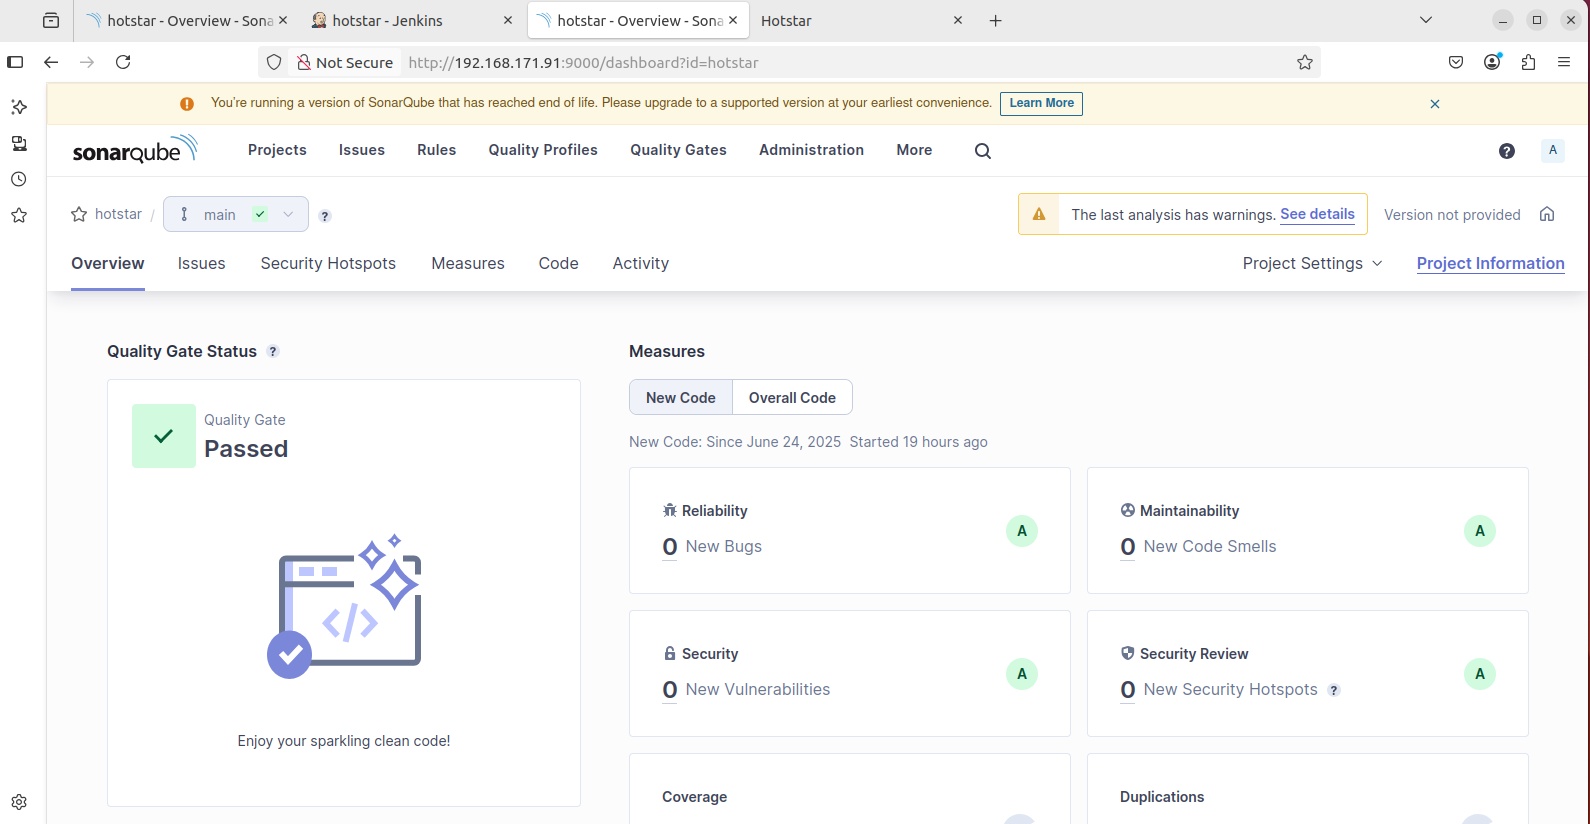Open the See details warnings link

click(x=1317, y=214)
